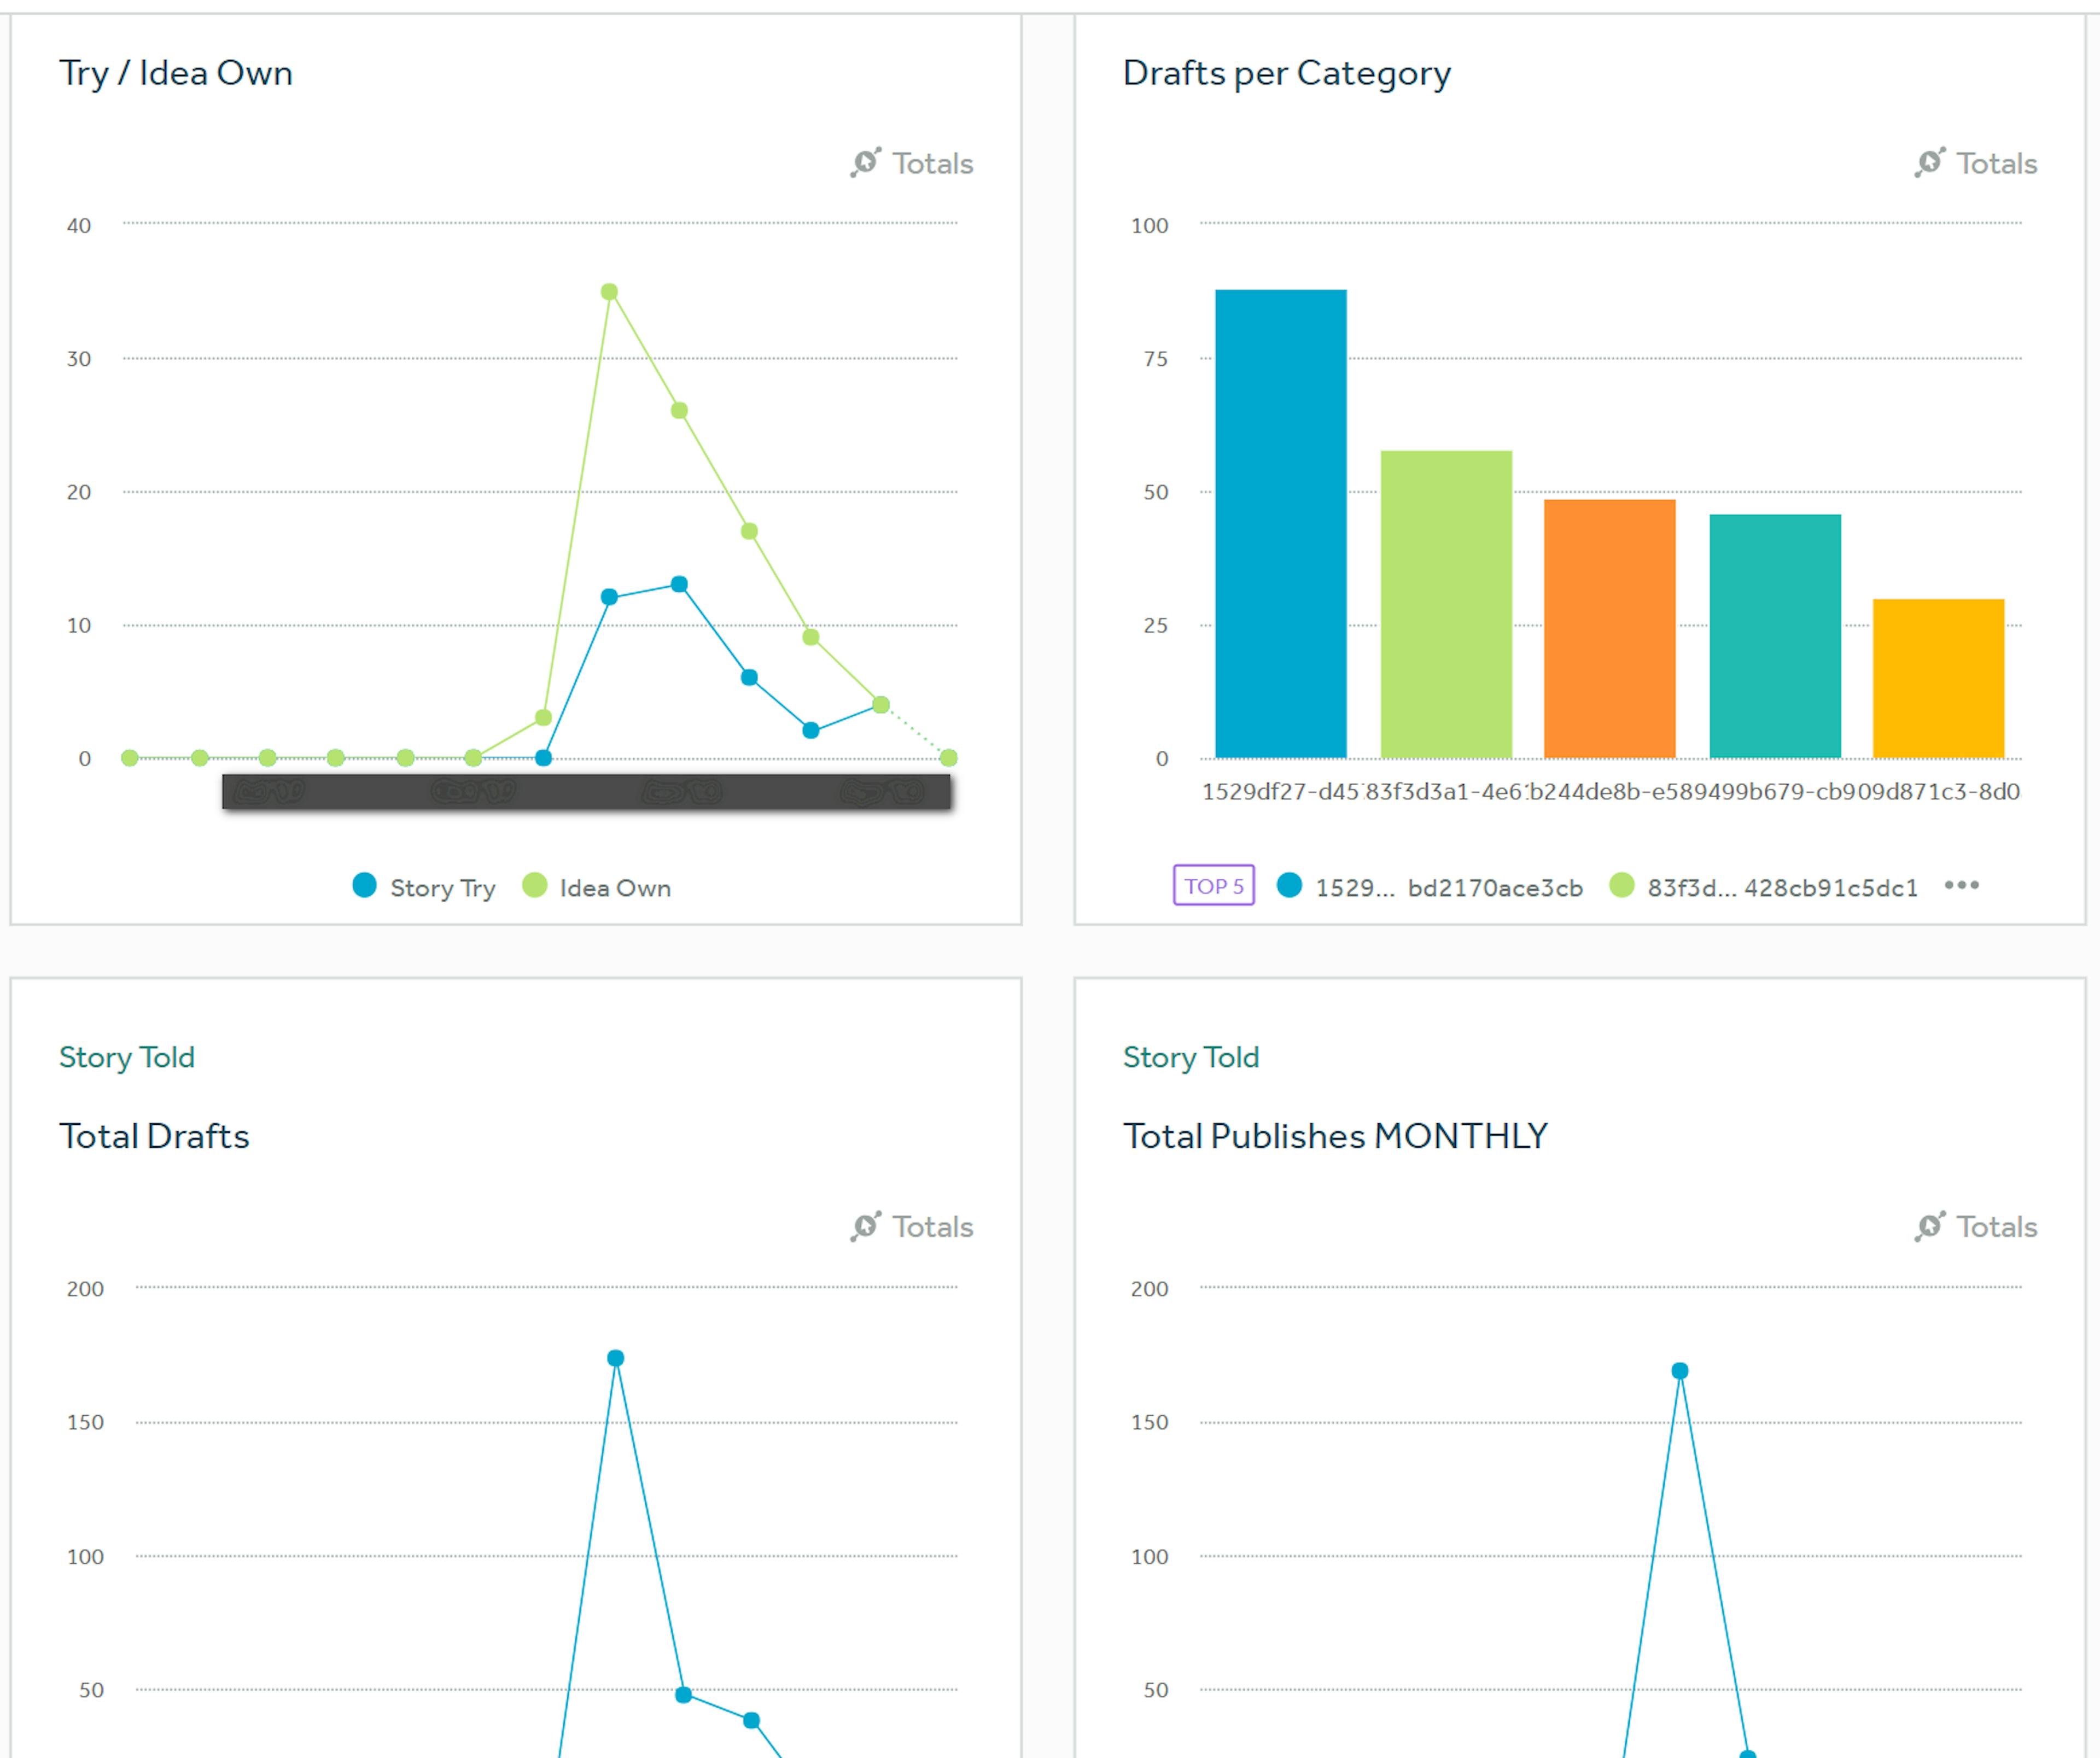Image resolution: width=2100 pixels, height=1758 pixels.
Task: Click Totals icon in Drafts per Category chart
Action: coord(1930,162)
